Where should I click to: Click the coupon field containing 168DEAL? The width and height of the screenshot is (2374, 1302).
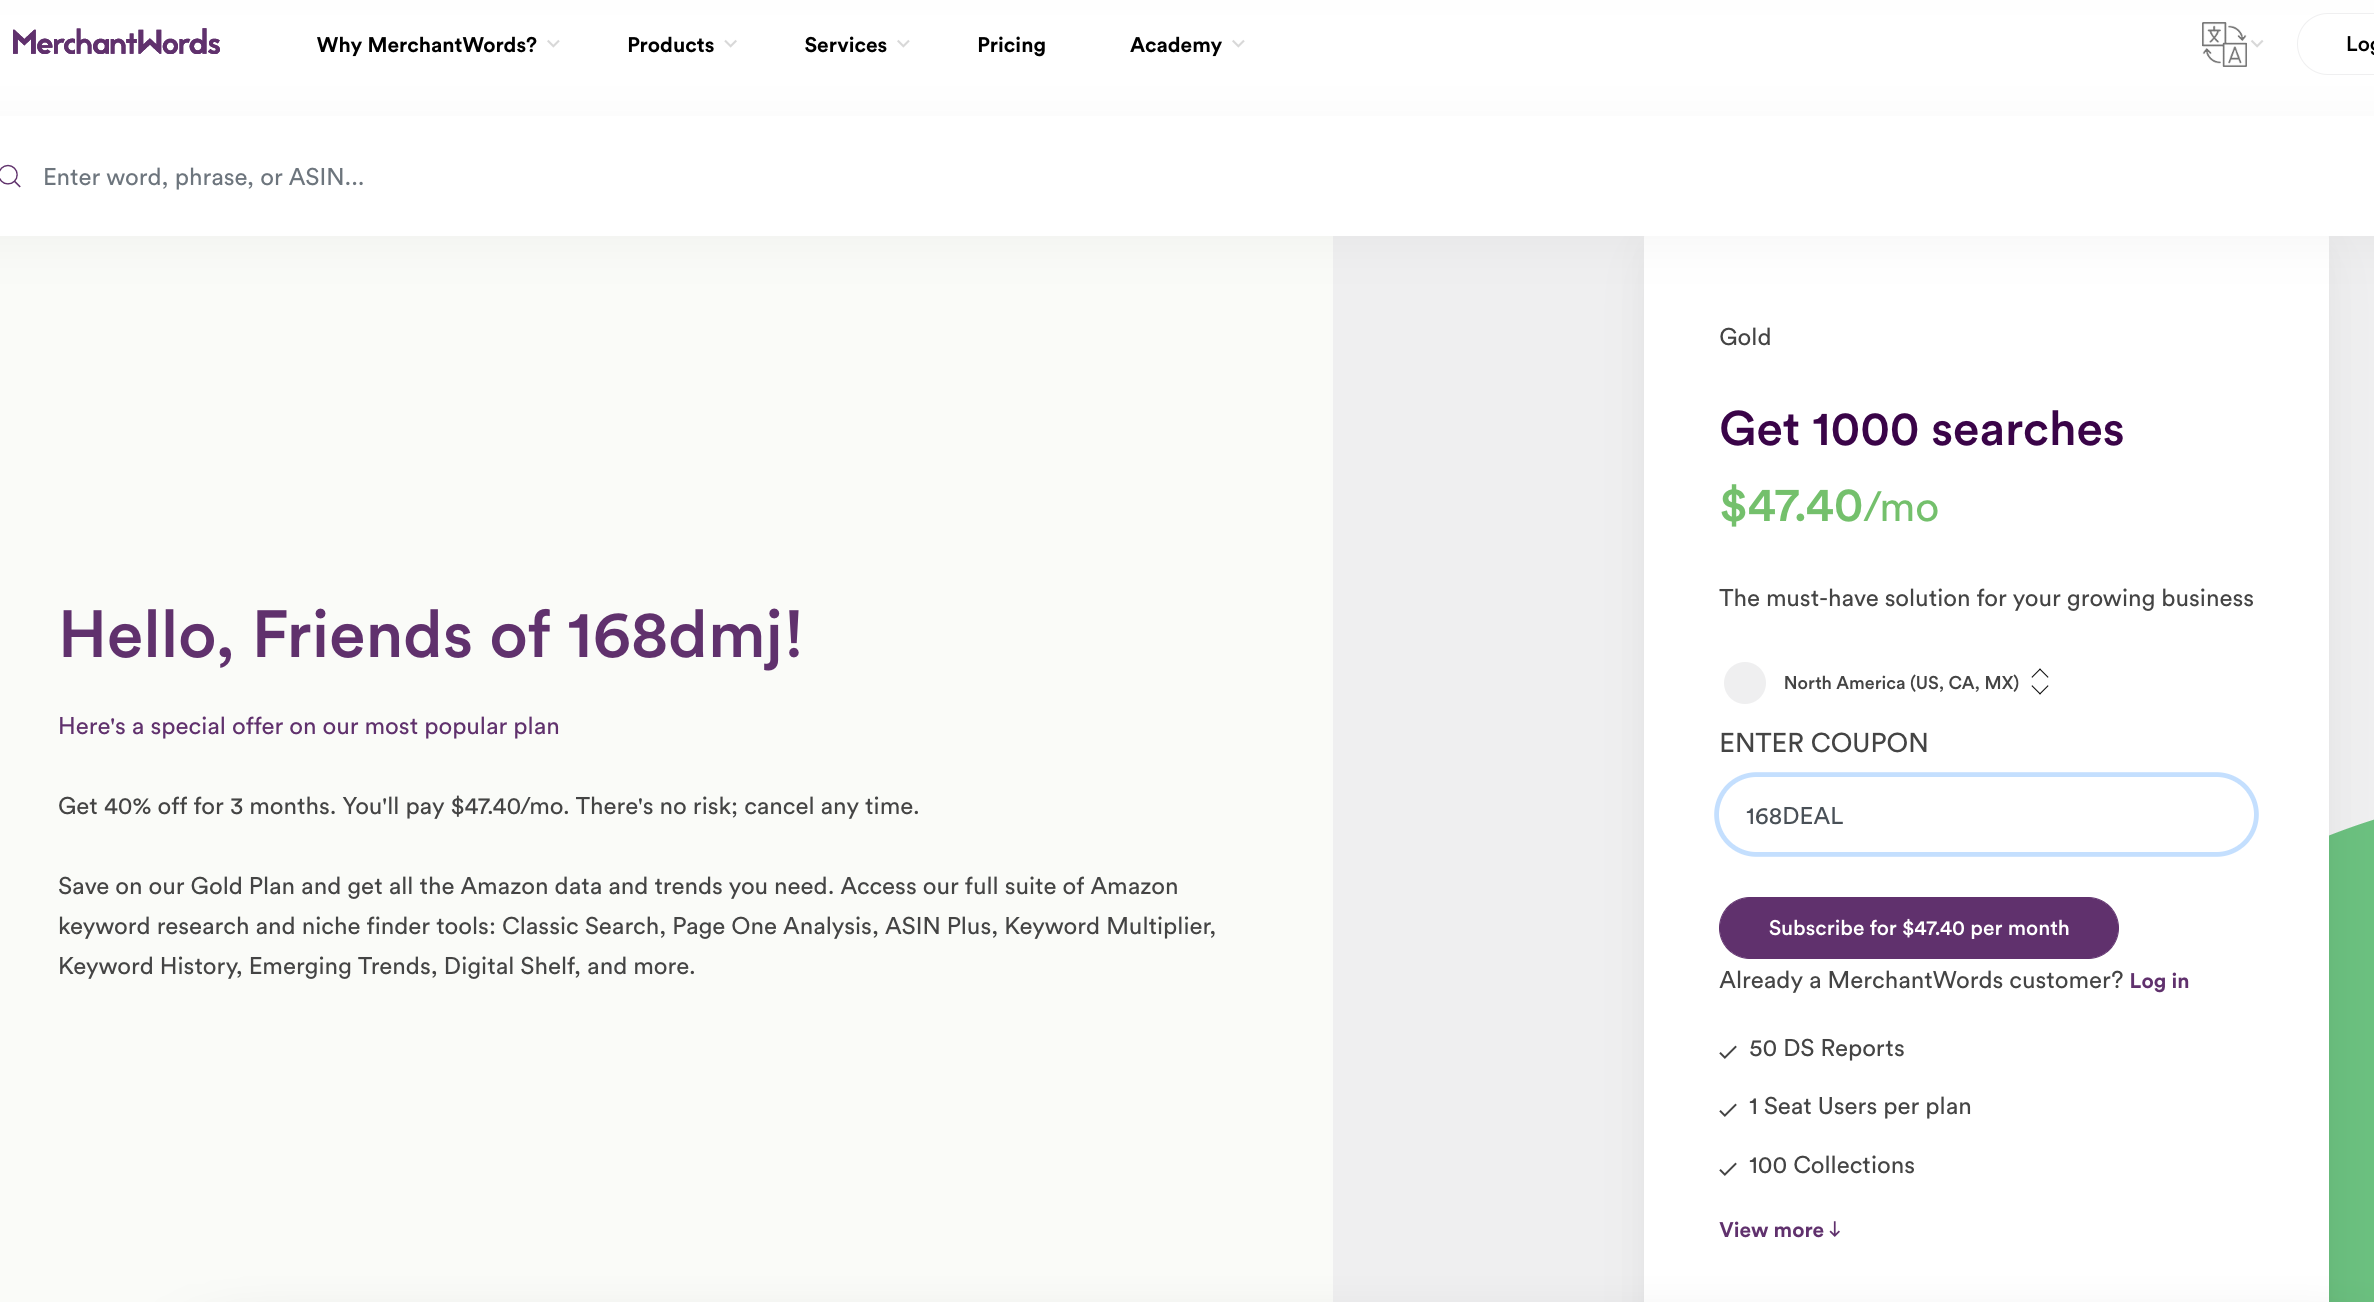1986,815
